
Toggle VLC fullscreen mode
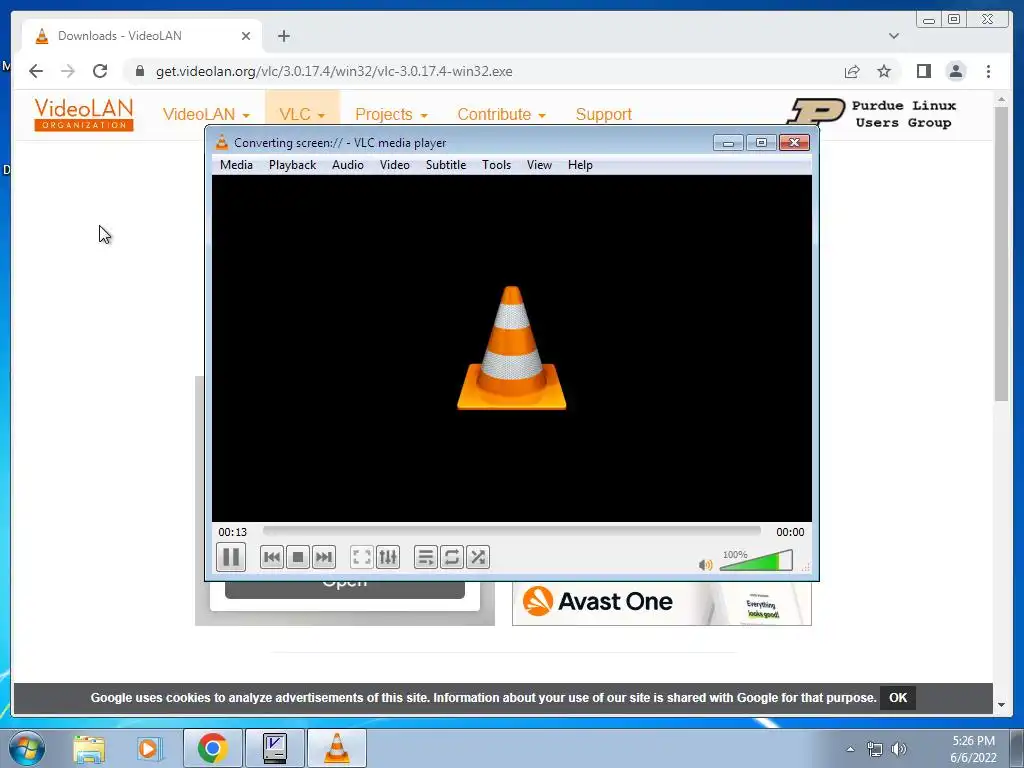click(x=362, y=557)
